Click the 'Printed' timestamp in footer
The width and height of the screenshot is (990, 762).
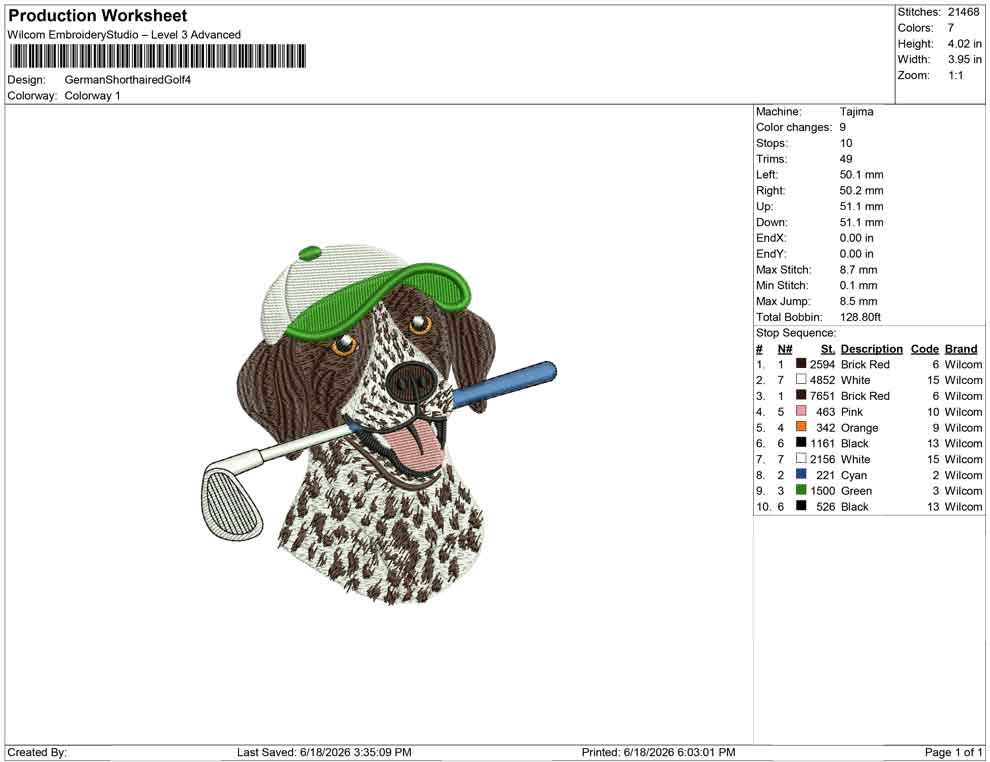coord(659,752)
